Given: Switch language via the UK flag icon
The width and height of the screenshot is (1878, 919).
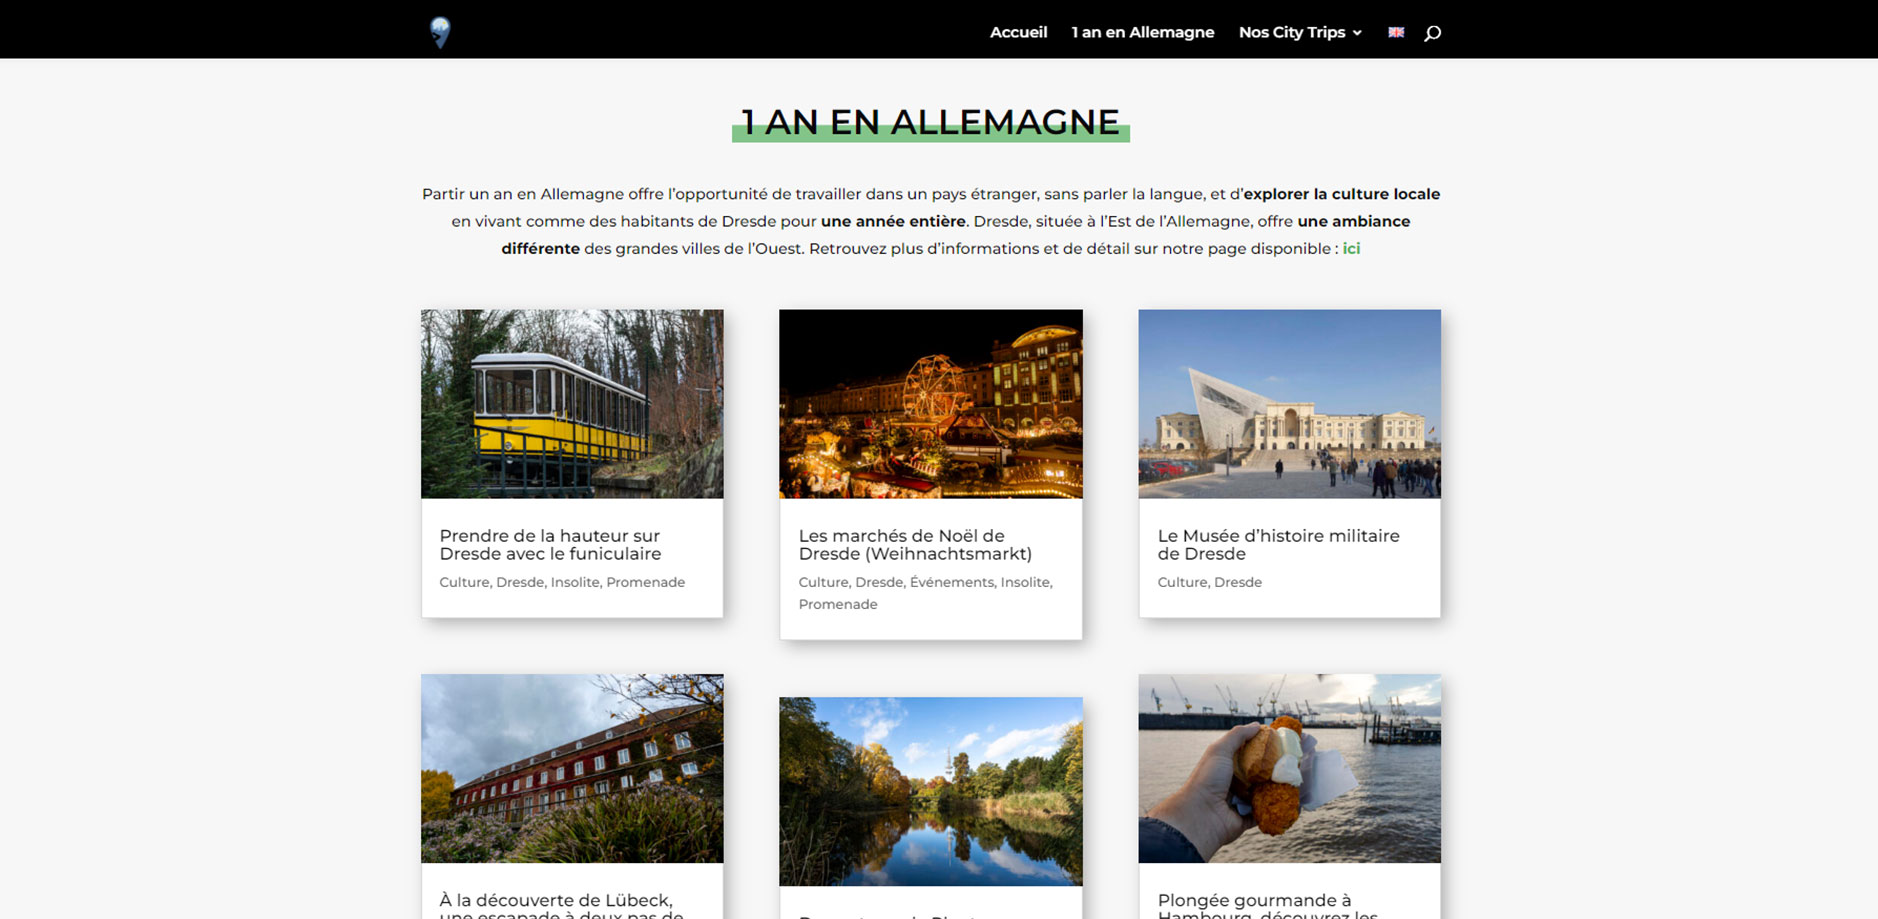Looking at the screenshot, I should [1396, 32].
